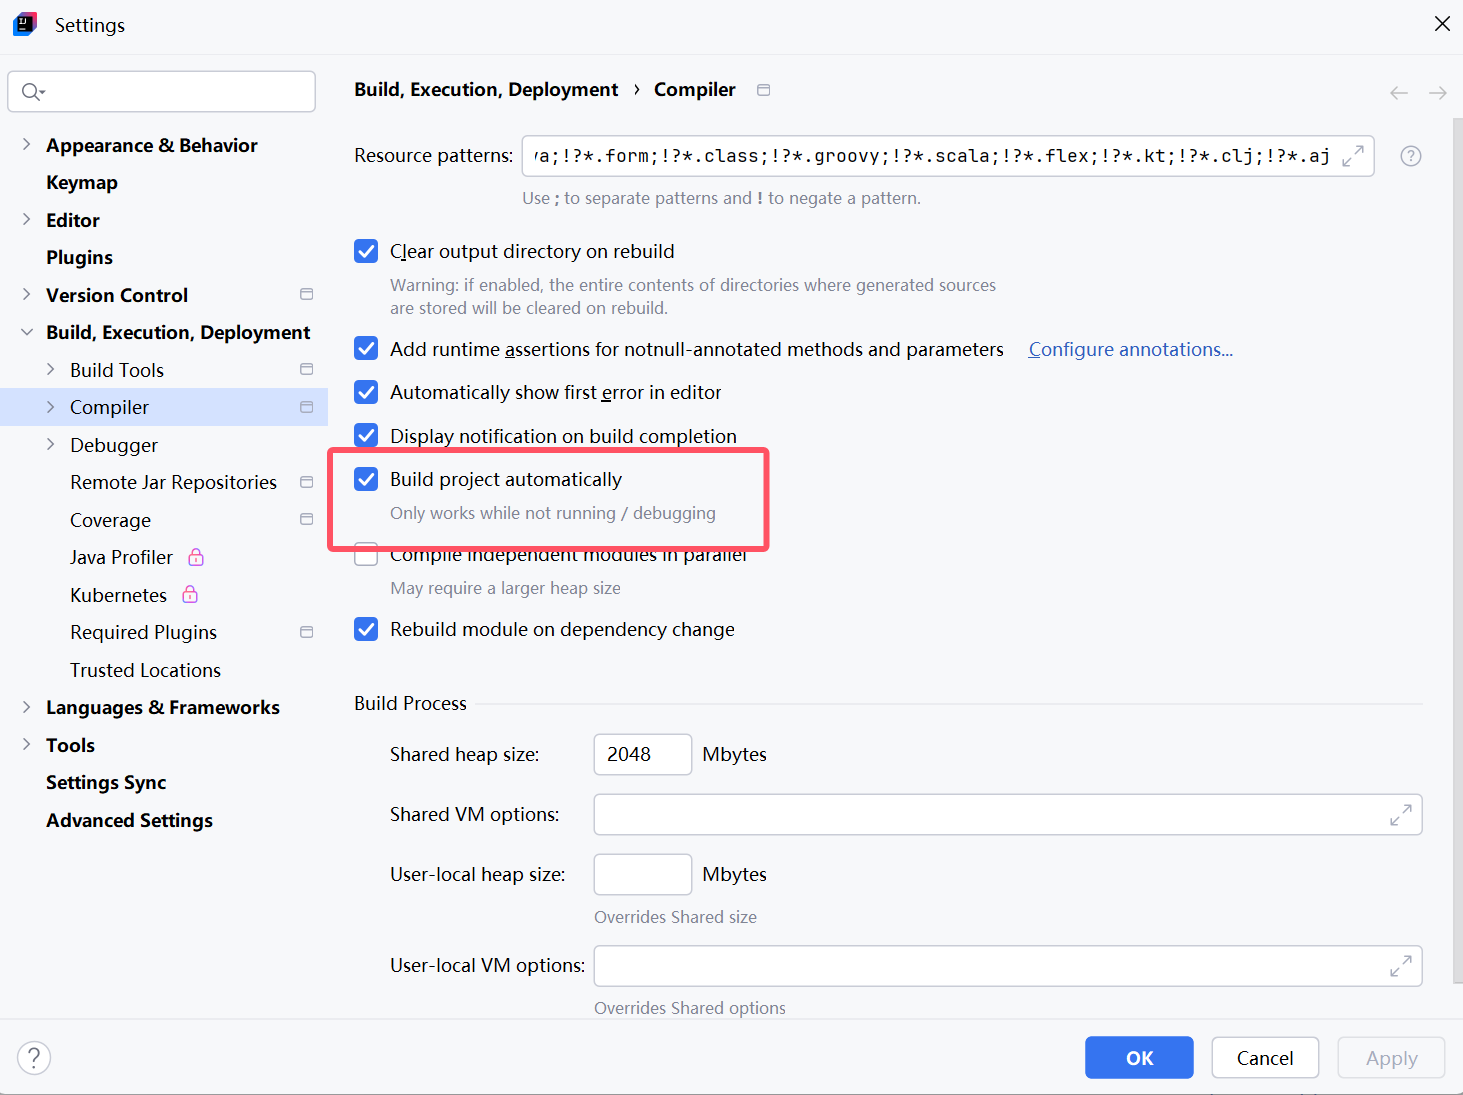Disable Clear output directory on rebuild
The image size is (1463, 1095).
coord(366,251)
